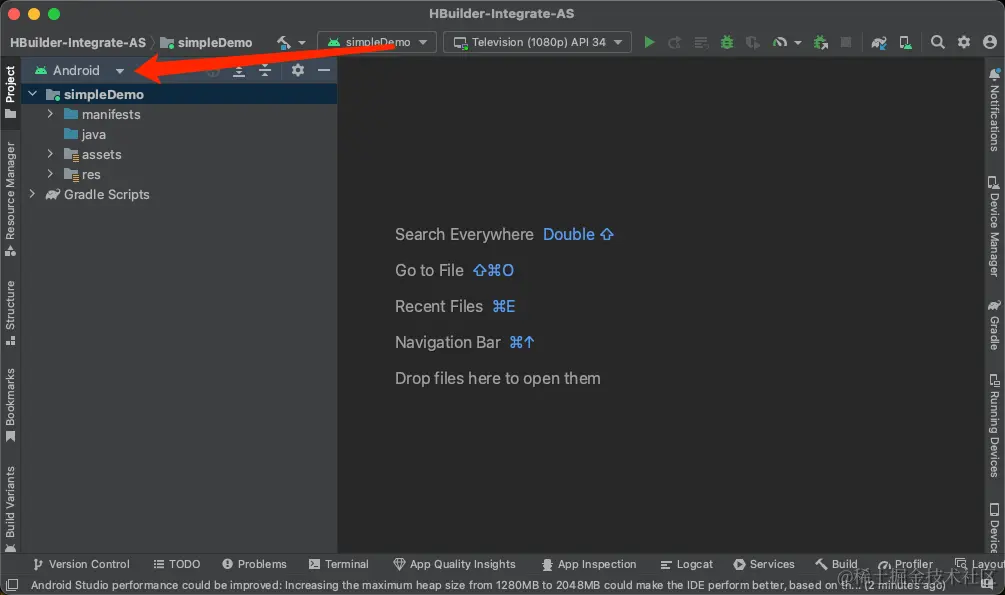Open IDE settings gear in top toolbar
Image resolution: width=1005 pixels, height=595 pixels.
point(964,42)
